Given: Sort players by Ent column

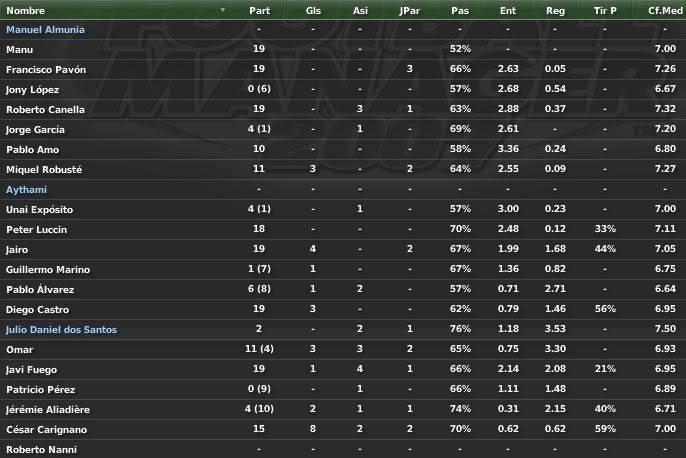Looking at the screenshot, I should (x=508, y=10).
